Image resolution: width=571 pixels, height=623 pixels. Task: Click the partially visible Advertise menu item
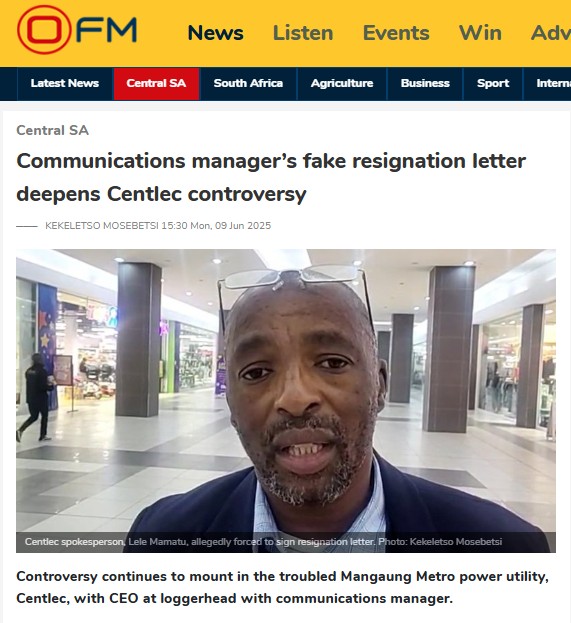[551, 33]
